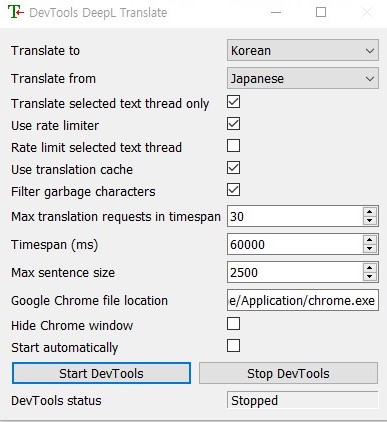The height and width of the screenshot is (422, 387).
Task: Click the 'Timespan (ms)' label
Action: coord(54,245)
